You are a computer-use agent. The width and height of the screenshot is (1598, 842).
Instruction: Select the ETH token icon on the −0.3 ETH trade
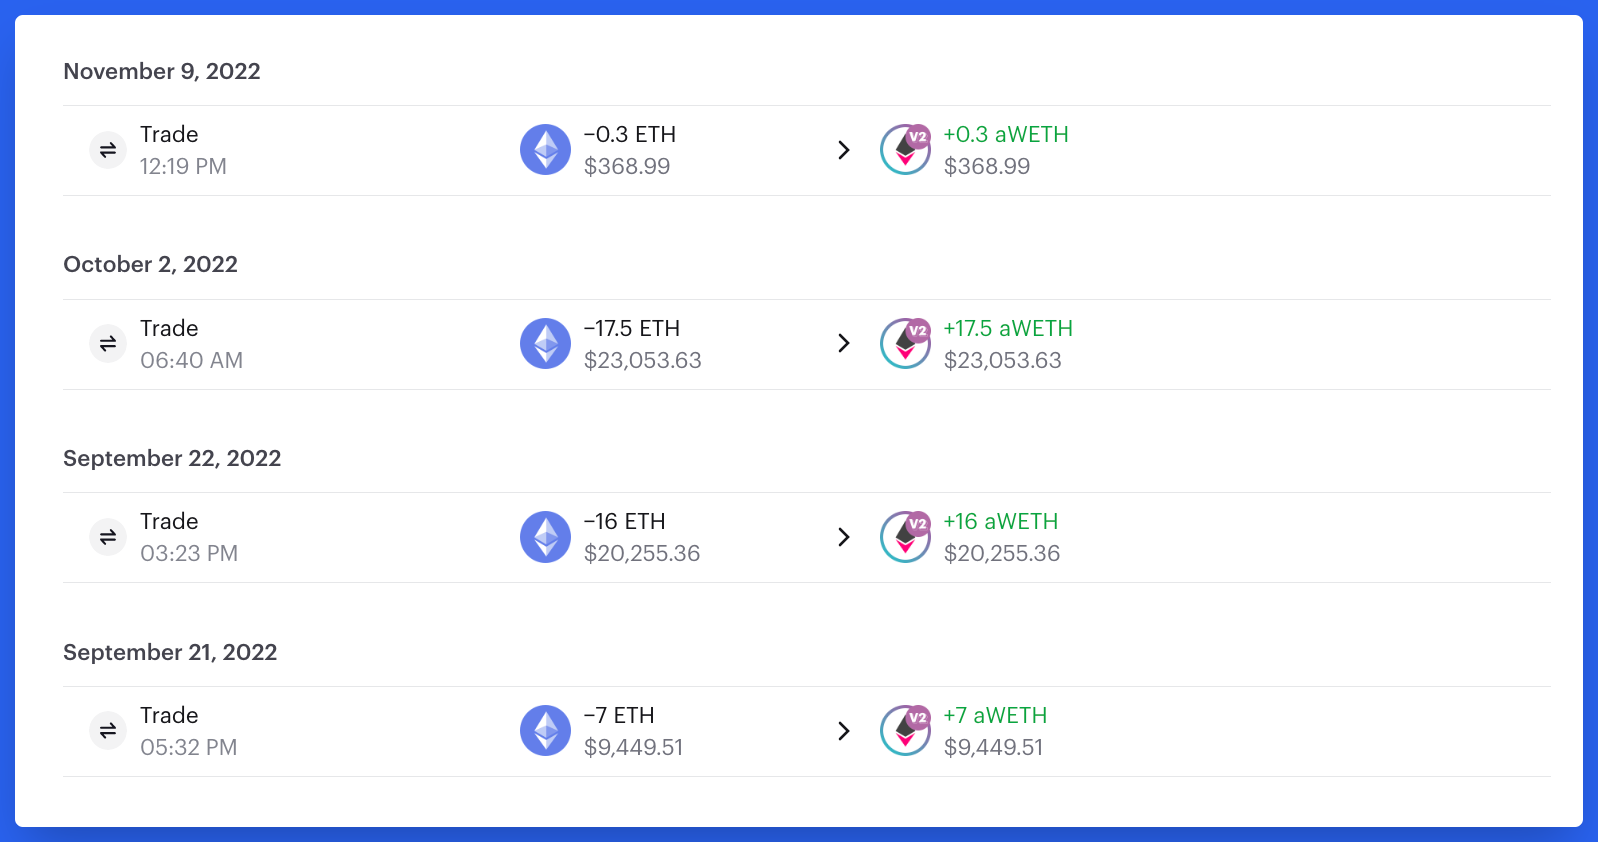545,149
